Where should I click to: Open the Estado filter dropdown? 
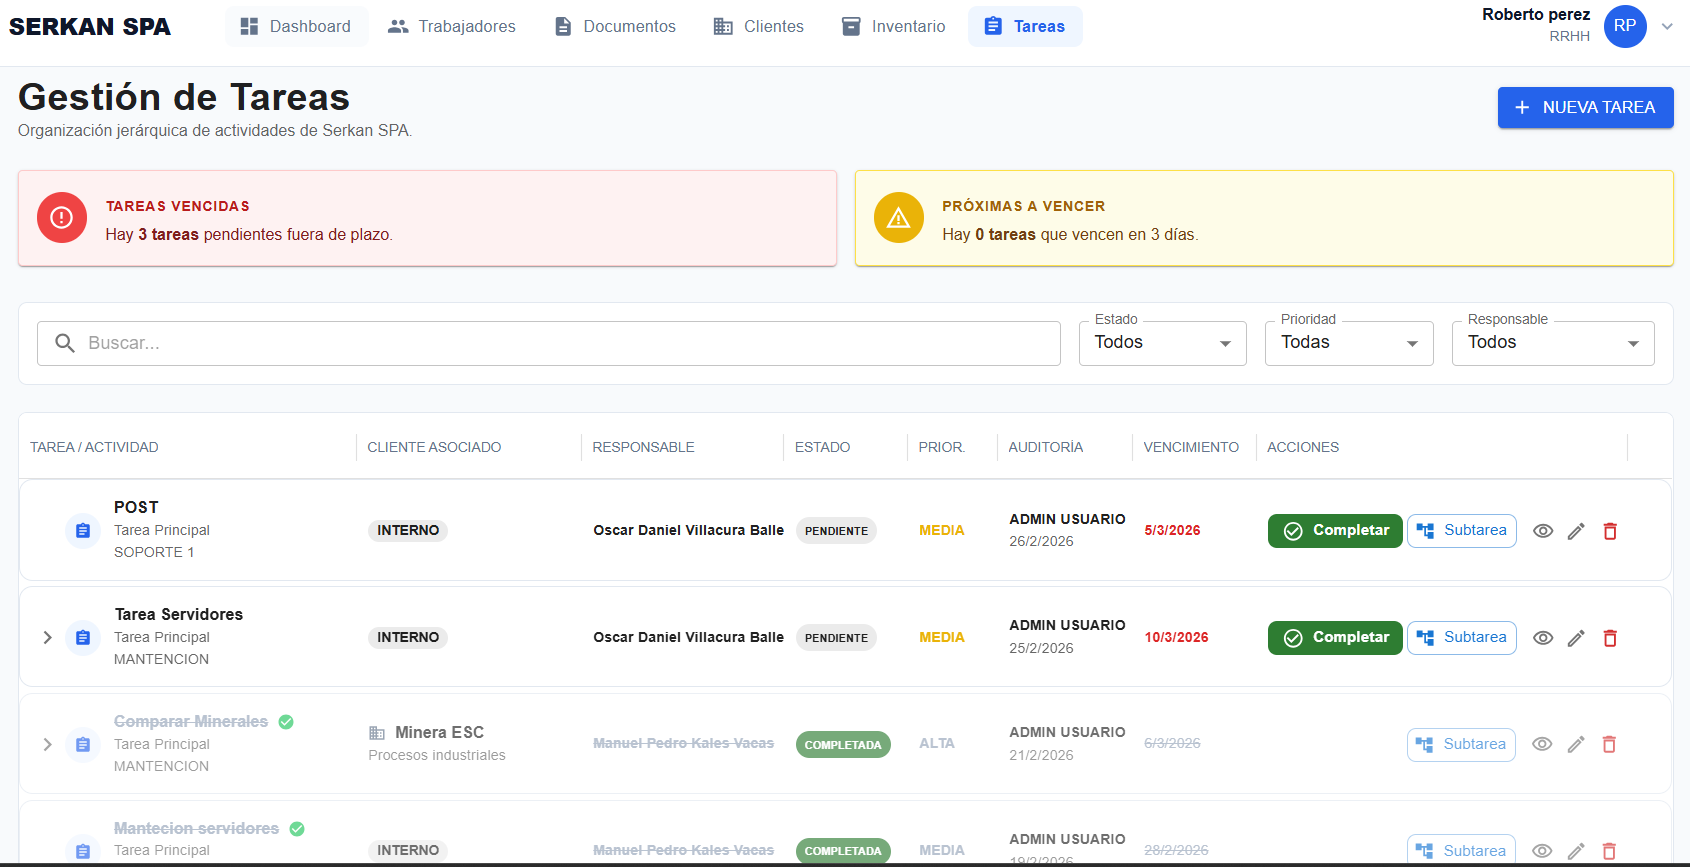click(1162, 343)
